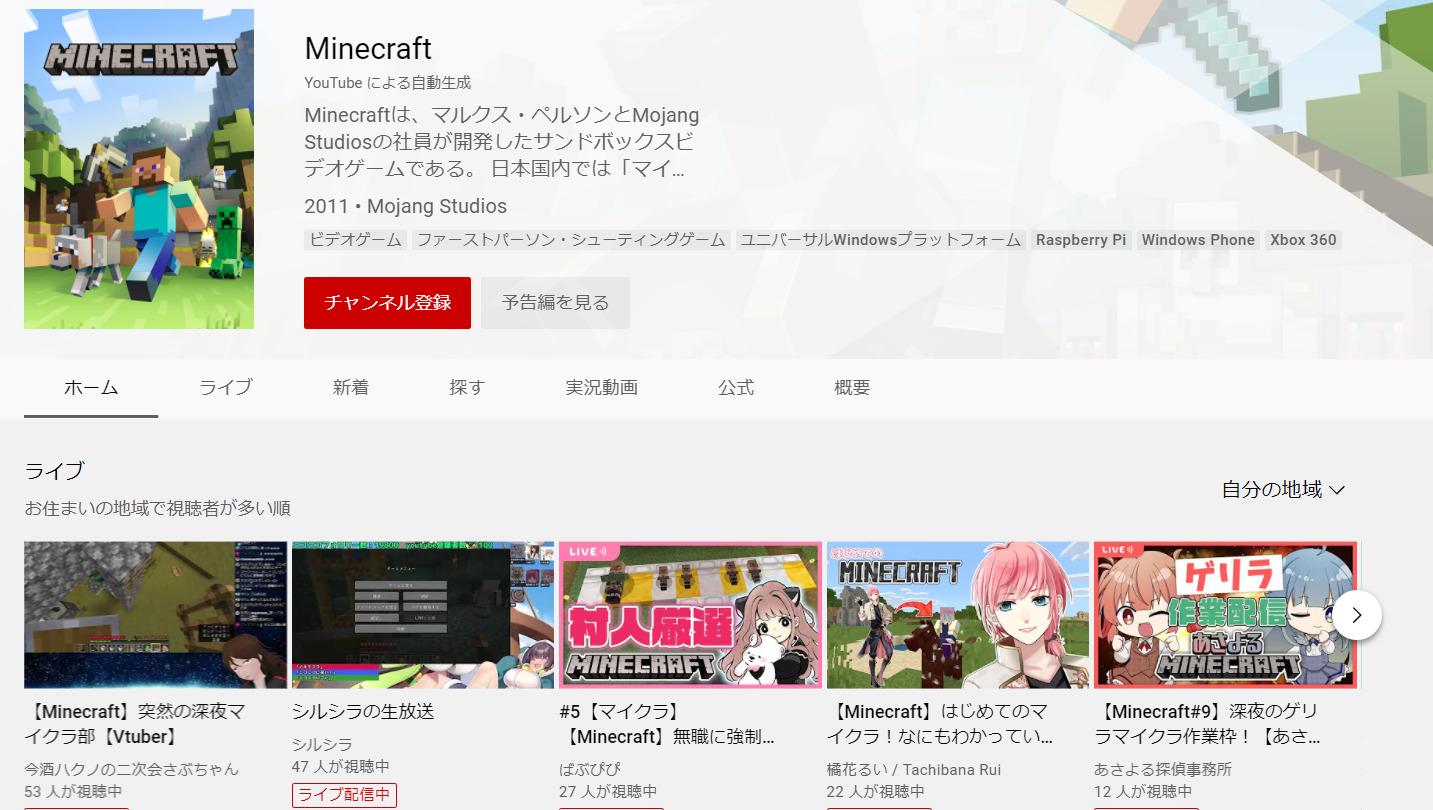Click the Xbox 360 tag
This screenshot has height=810, width=1433.
[x=1303, y=240]
